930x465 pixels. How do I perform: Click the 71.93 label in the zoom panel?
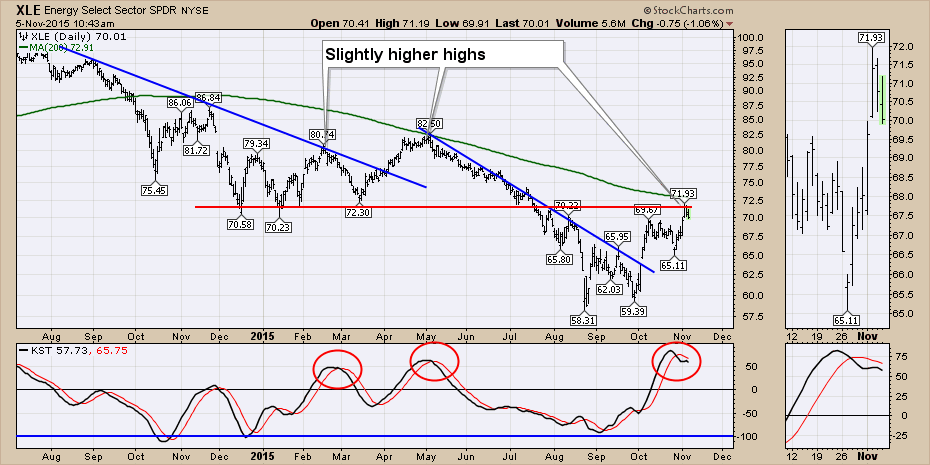tap(870, 38)
